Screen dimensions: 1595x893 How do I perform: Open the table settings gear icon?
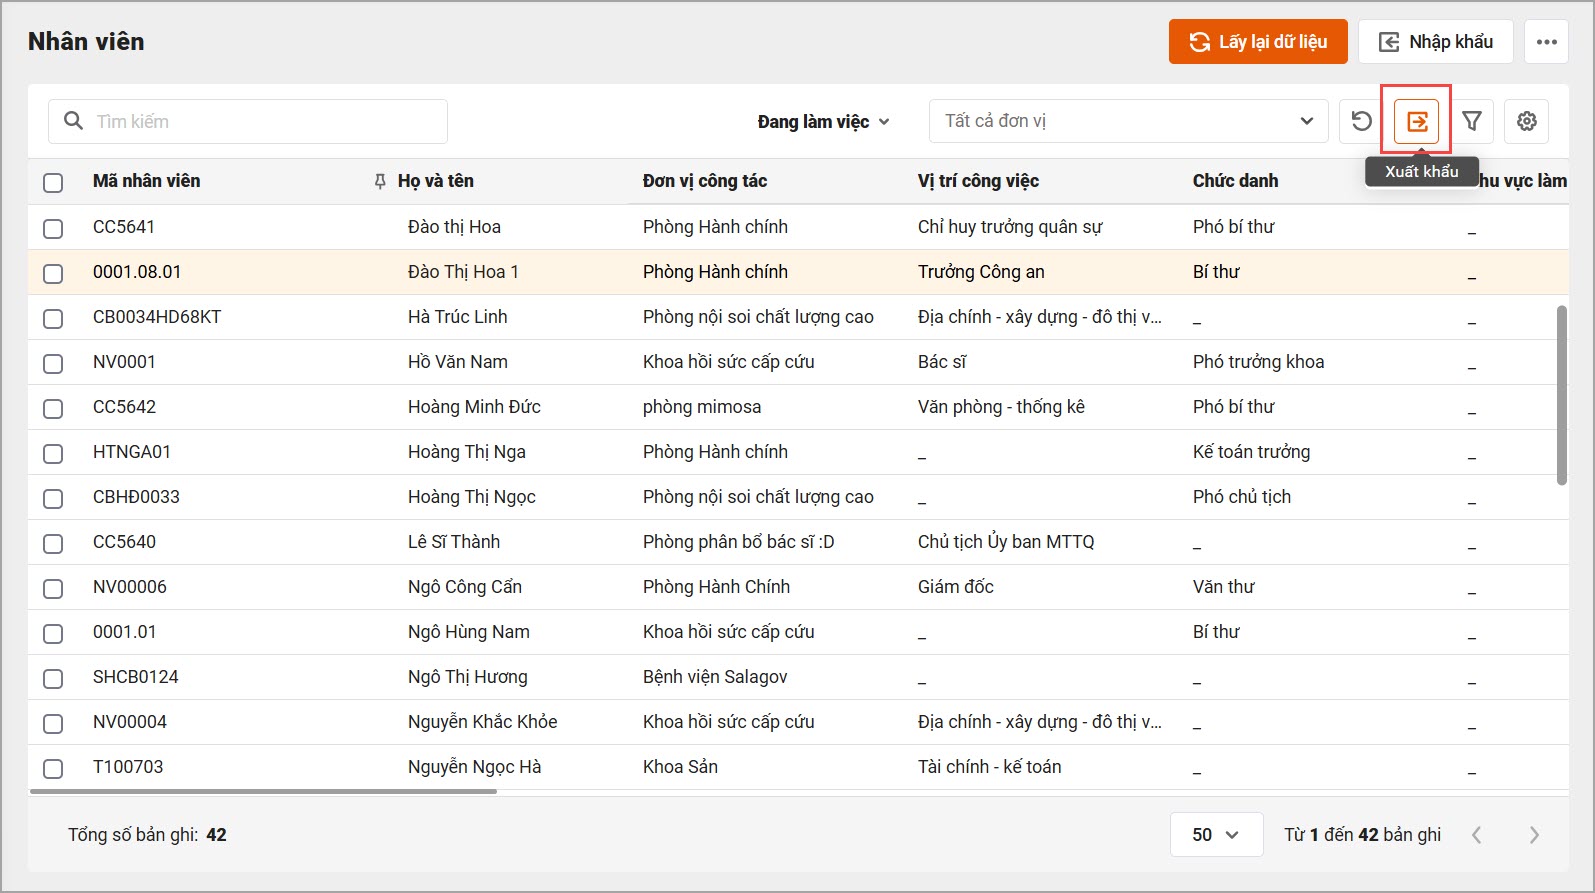(1526, 121)
